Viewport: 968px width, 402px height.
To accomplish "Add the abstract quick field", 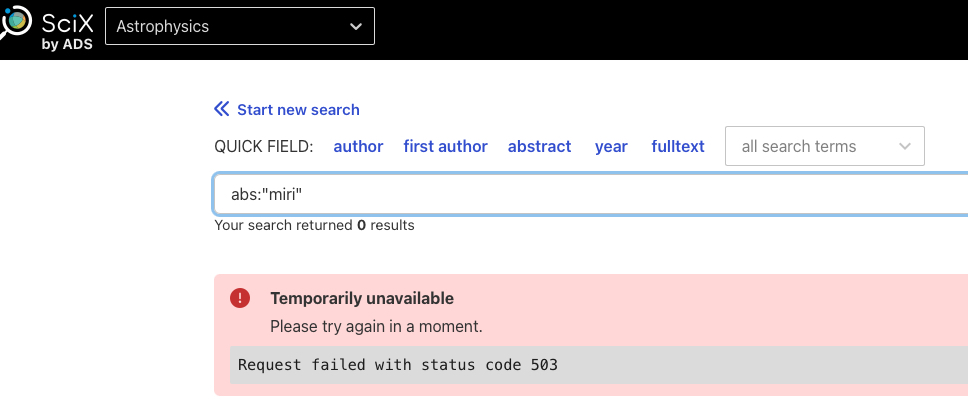I will (539, 147).
